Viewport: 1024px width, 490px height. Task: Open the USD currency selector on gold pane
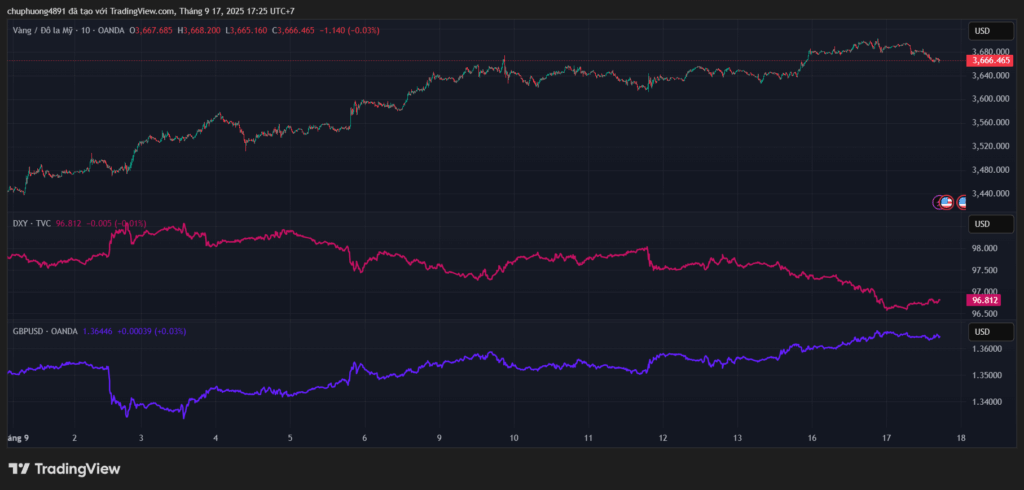(x=982, y=30)
